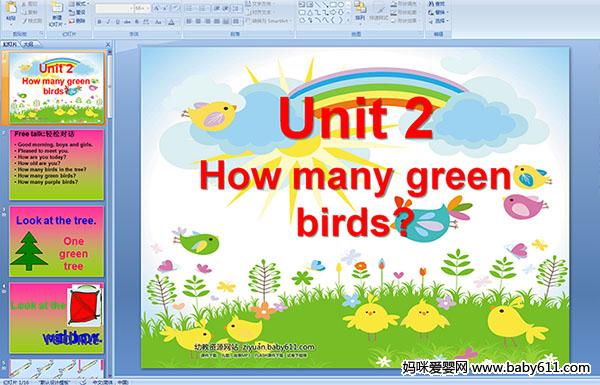This screenshot has width=600, height=385.
Task: Switch to the Slides pane tab
Action: pyautogui.click(x=10, y=44)
